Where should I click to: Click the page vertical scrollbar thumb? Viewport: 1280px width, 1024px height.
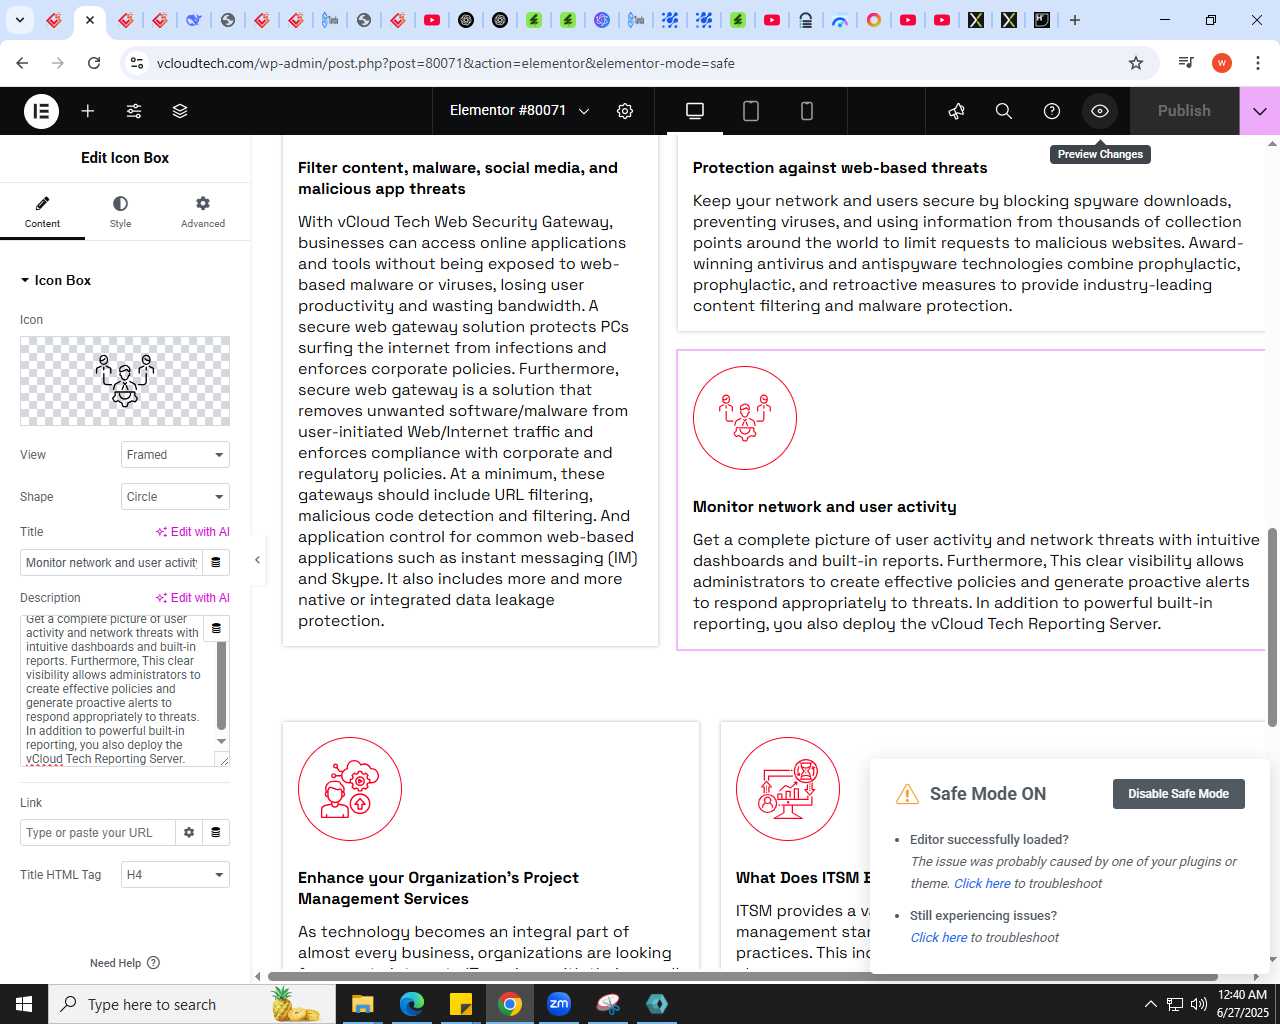click(1272, 627)
